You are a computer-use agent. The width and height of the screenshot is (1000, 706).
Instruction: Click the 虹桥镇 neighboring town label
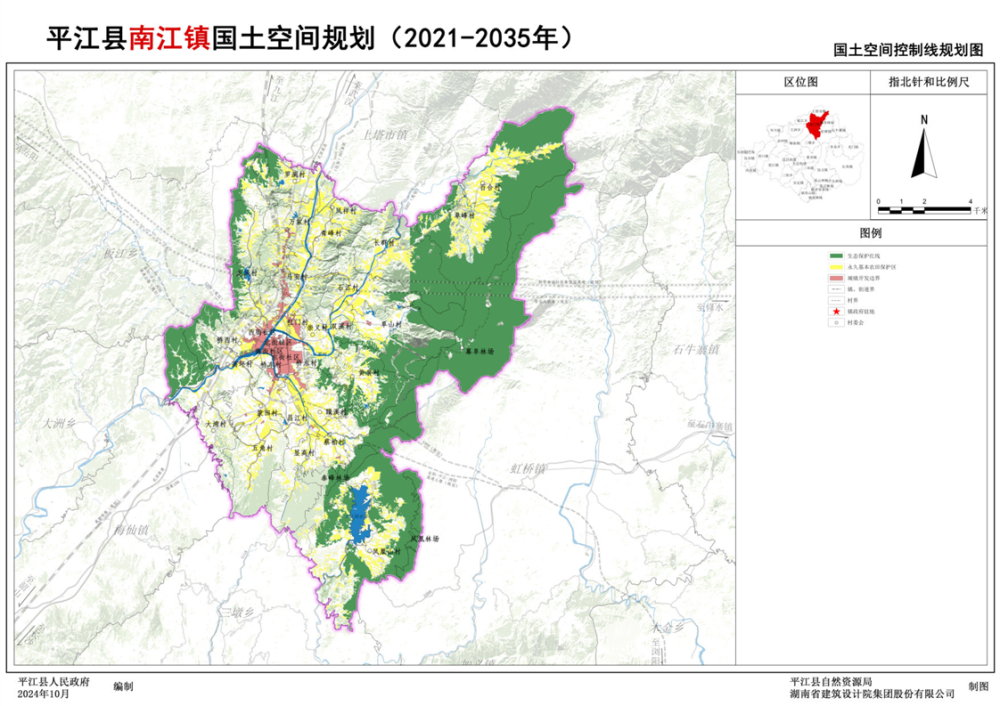tap(527, 468)
